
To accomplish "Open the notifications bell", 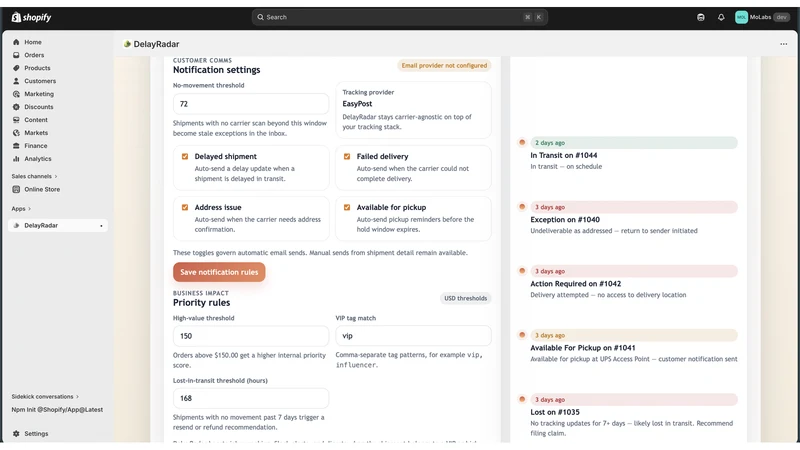I will pos(721,17).
